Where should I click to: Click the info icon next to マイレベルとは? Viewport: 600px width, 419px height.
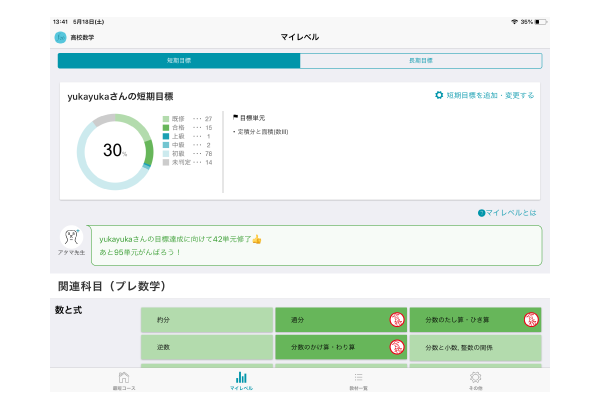[481, 213]
